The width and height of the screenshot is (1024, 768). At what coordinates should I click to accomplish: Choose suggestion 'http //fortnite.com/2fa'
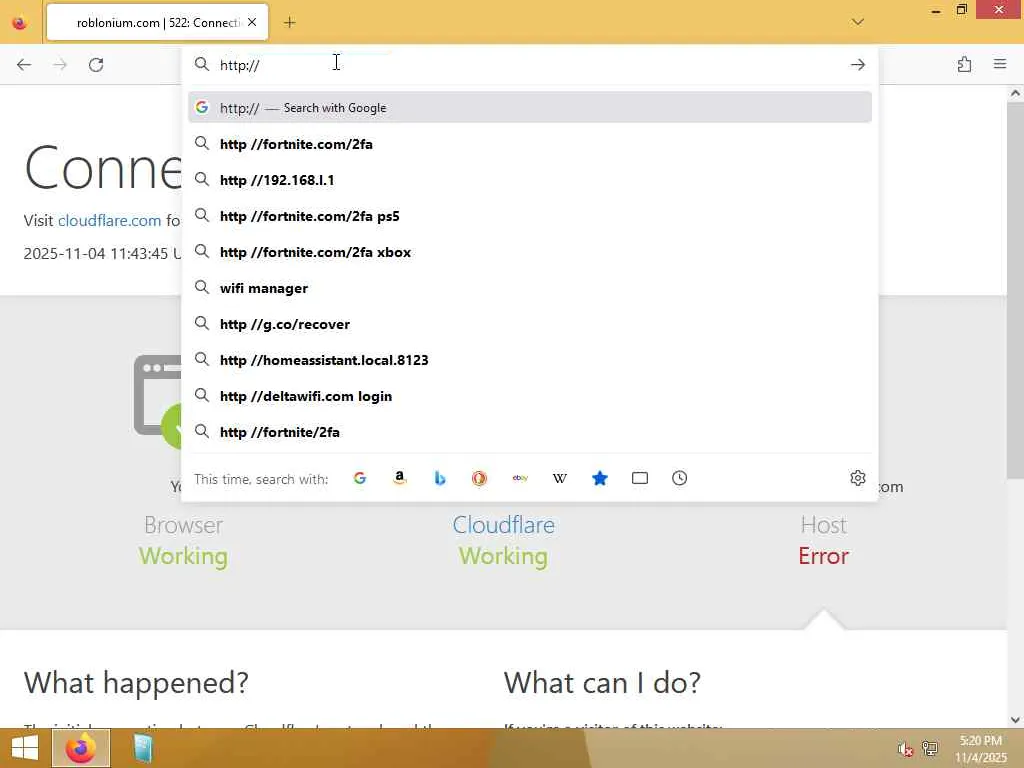pos(530,144)
